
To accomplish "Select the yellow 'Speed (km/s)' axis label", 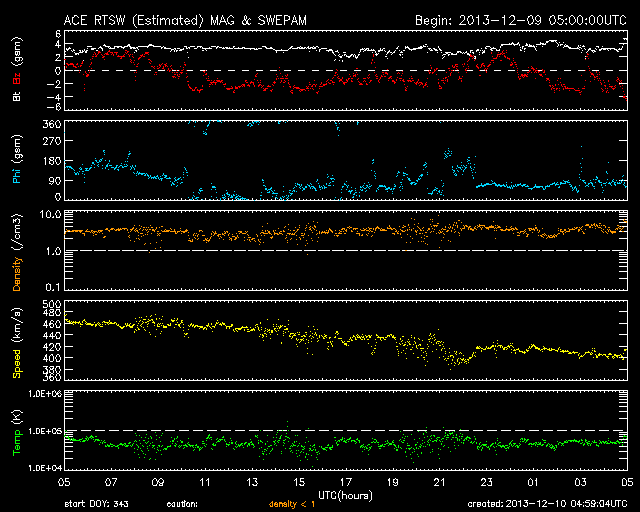I will coord(17,343).
